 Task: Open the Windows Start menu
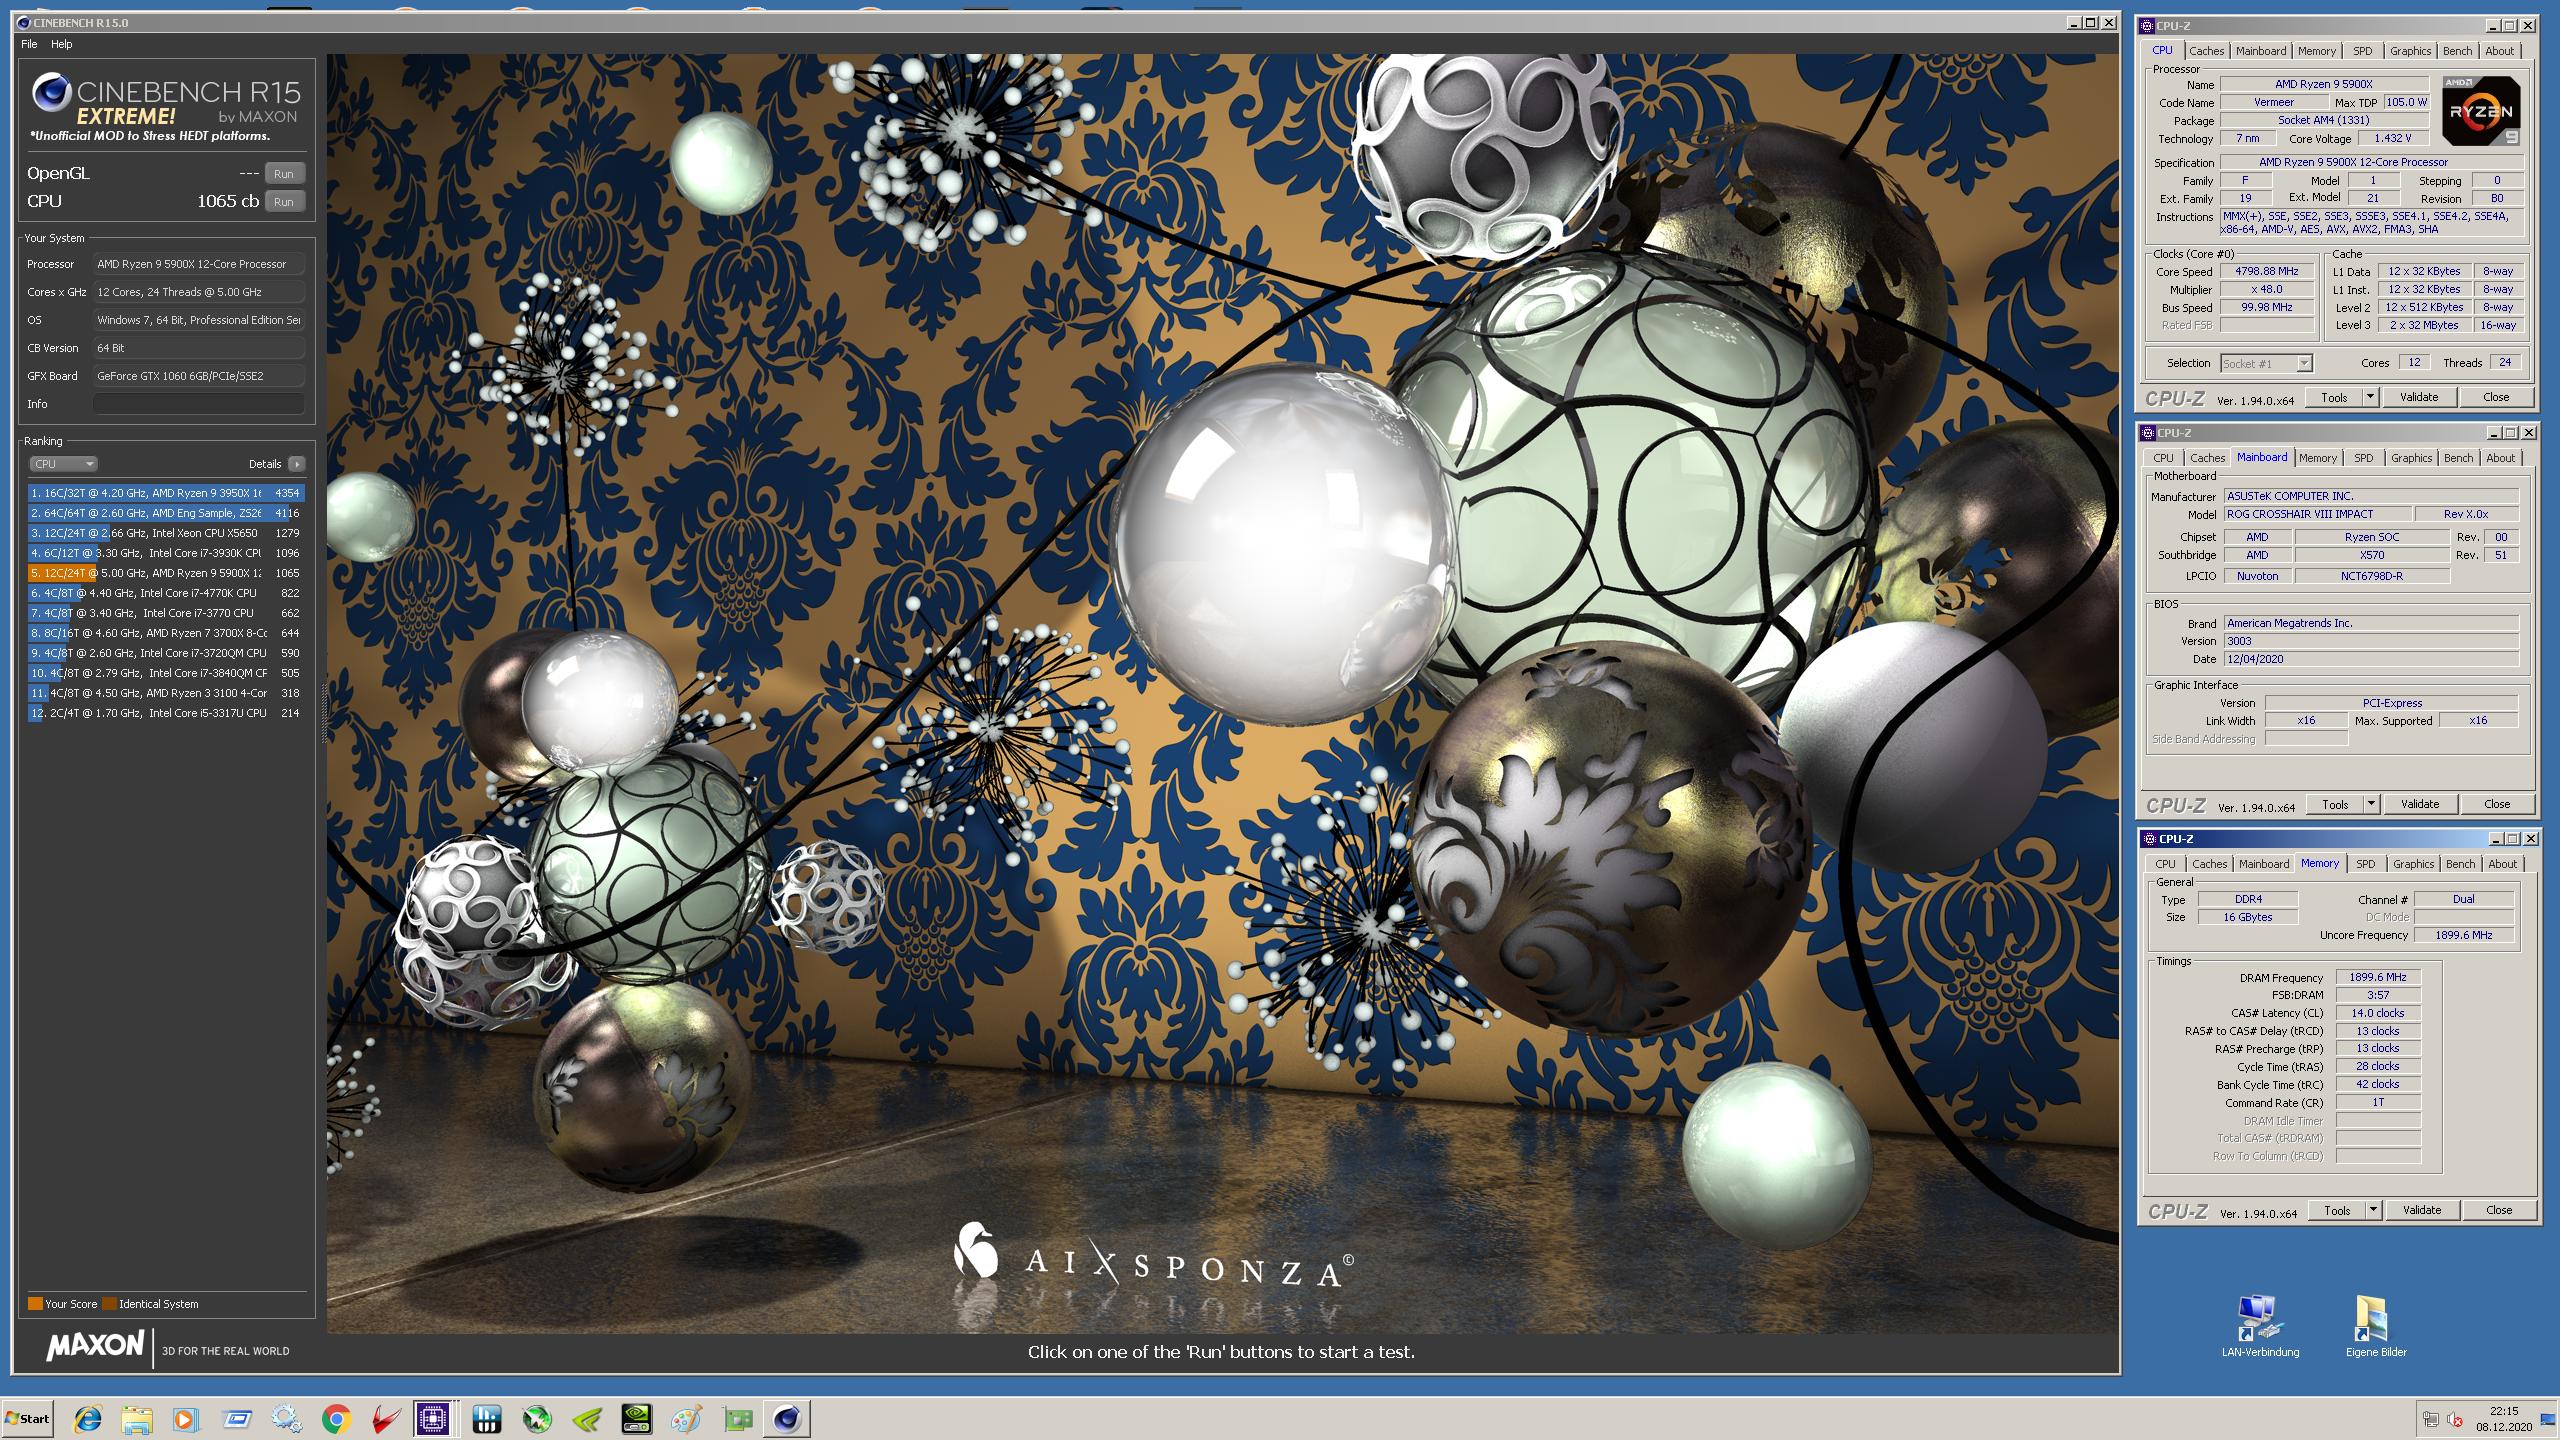point(28,1418)
